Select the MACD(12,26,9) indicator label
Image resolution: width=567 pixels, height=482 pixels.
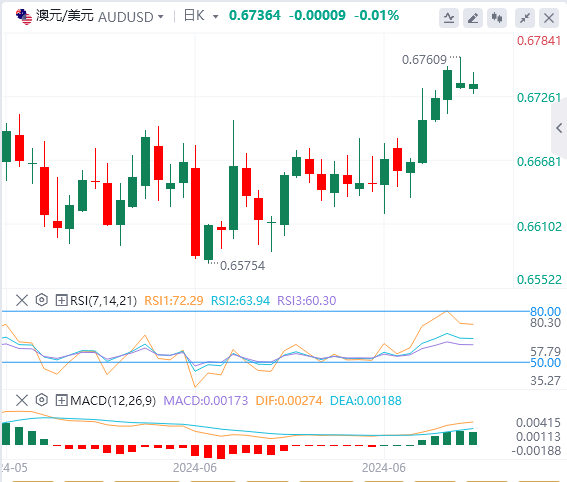[x=113, y=401]
